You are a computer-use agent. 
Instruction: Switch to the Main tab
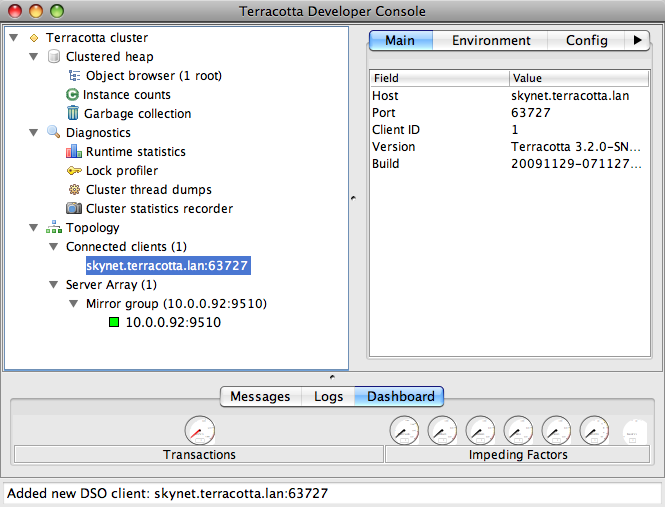click(401, 40)
